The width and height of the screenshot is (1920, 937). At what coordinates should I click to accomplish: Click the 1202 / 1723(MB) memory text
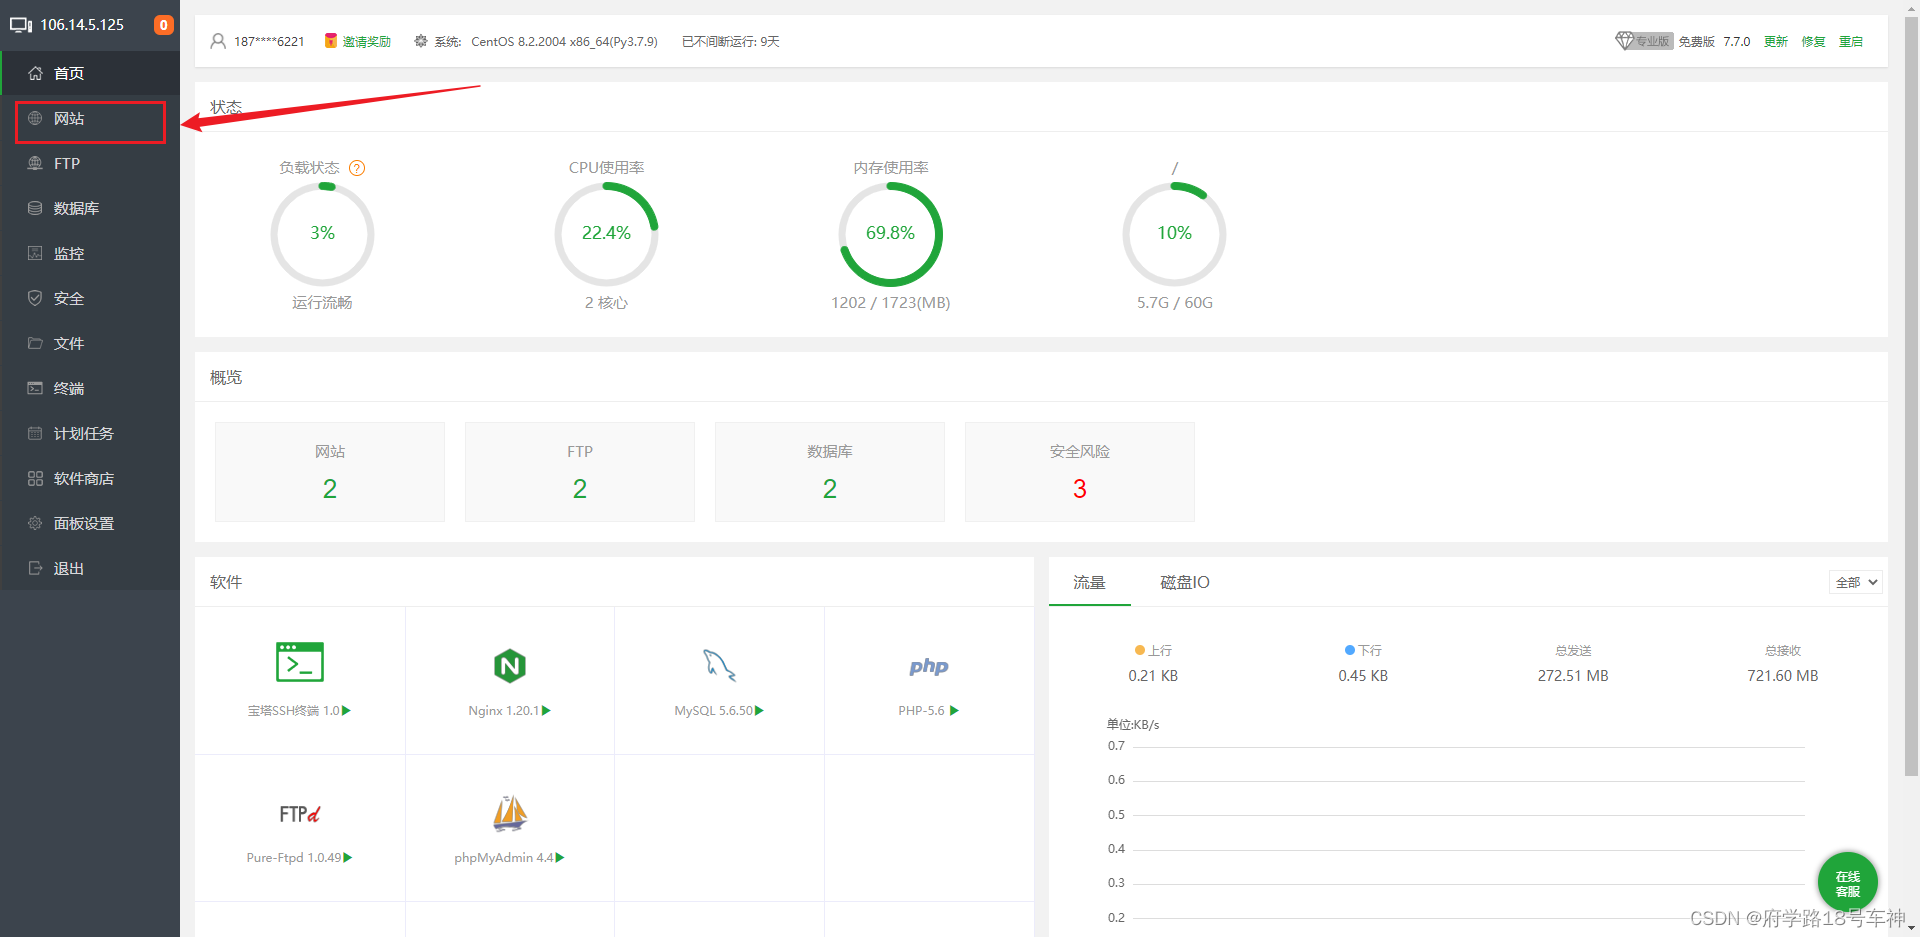tap(890, 302)
